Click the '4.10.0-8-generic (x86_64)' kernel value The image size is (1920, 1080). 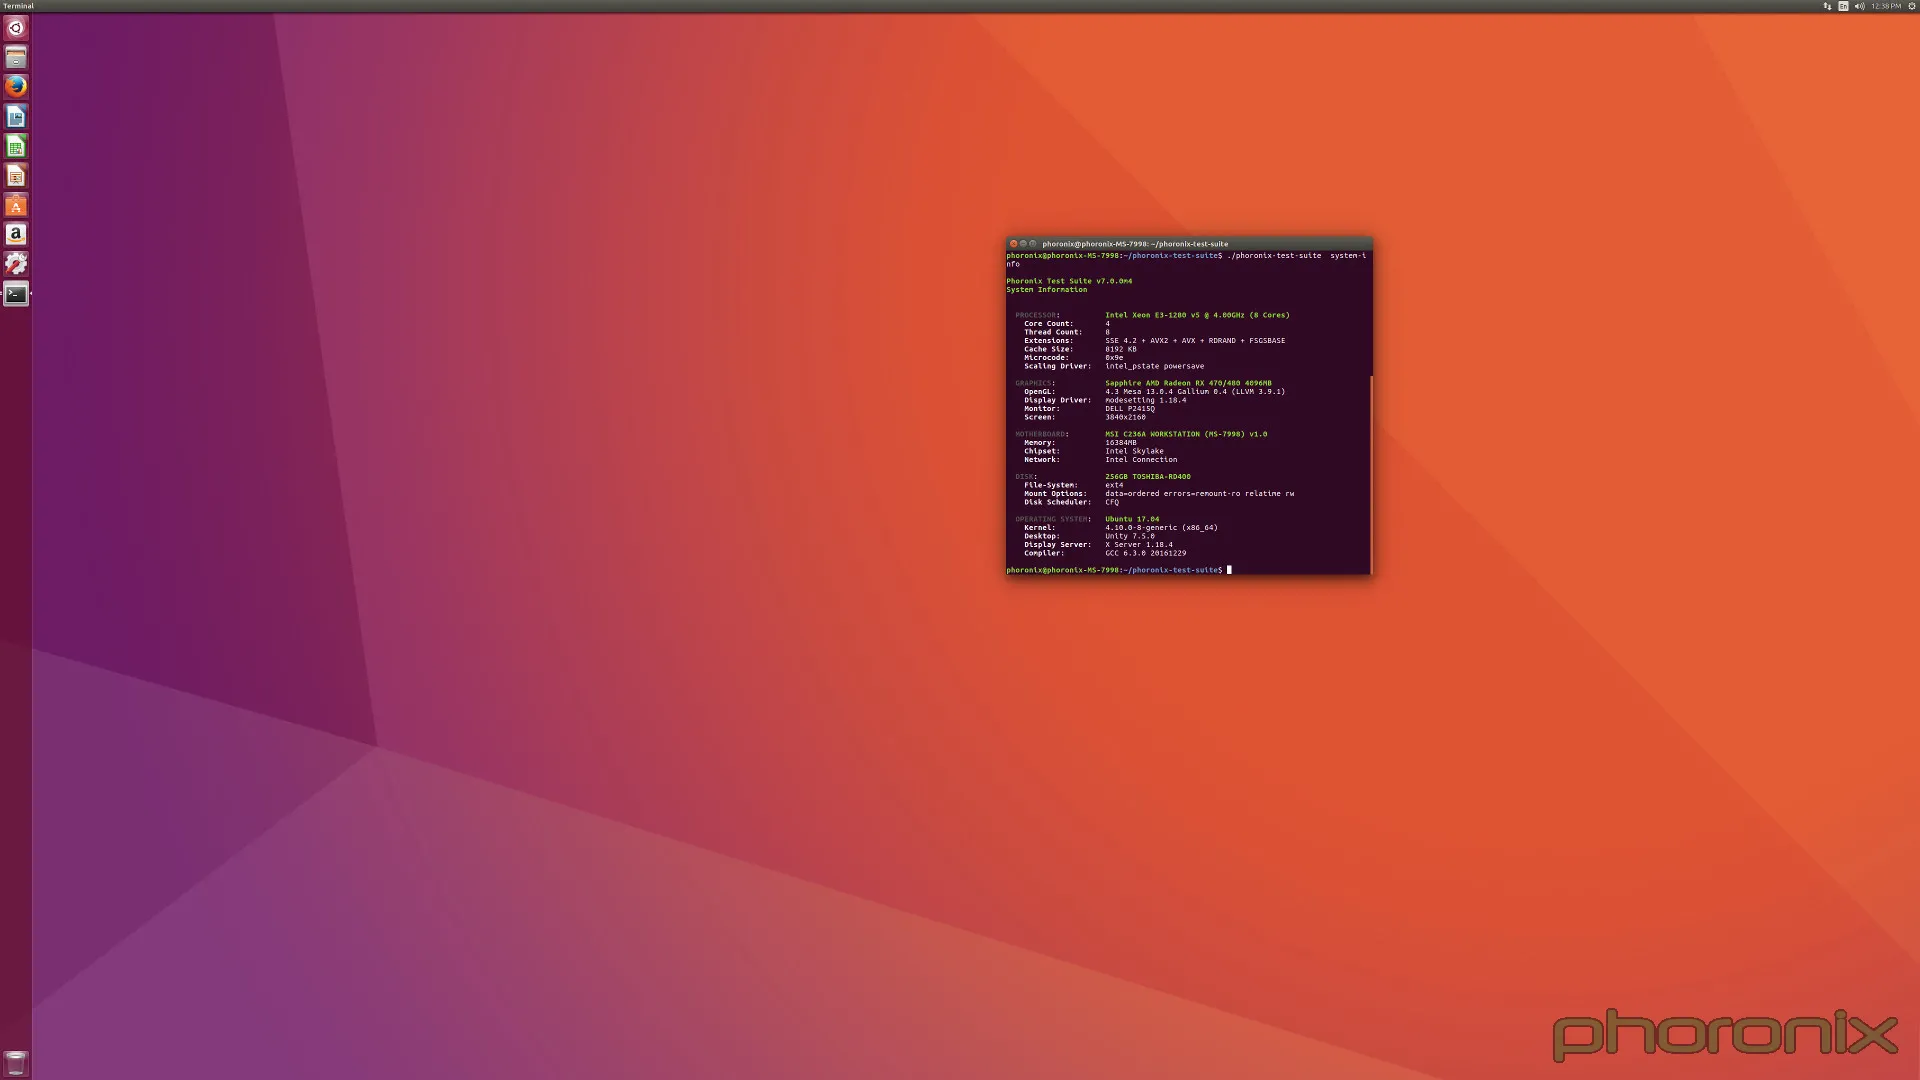[1161, 528]
